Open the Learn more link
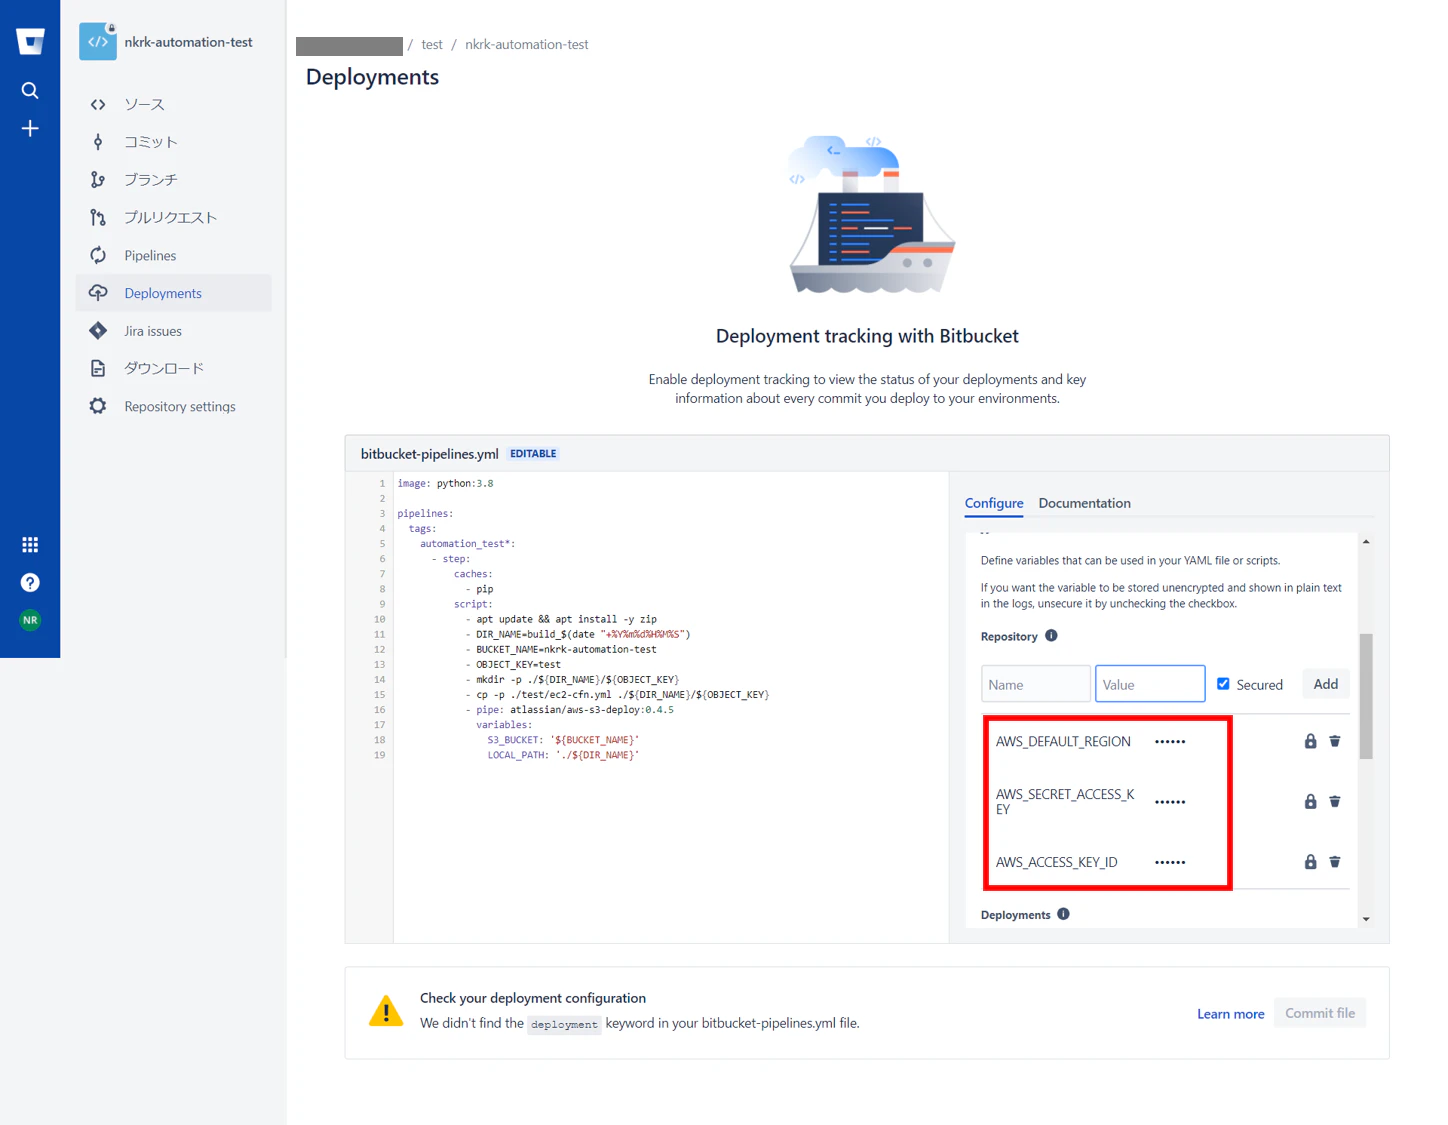1448x1125 pixels. tap(1231, 1014)
